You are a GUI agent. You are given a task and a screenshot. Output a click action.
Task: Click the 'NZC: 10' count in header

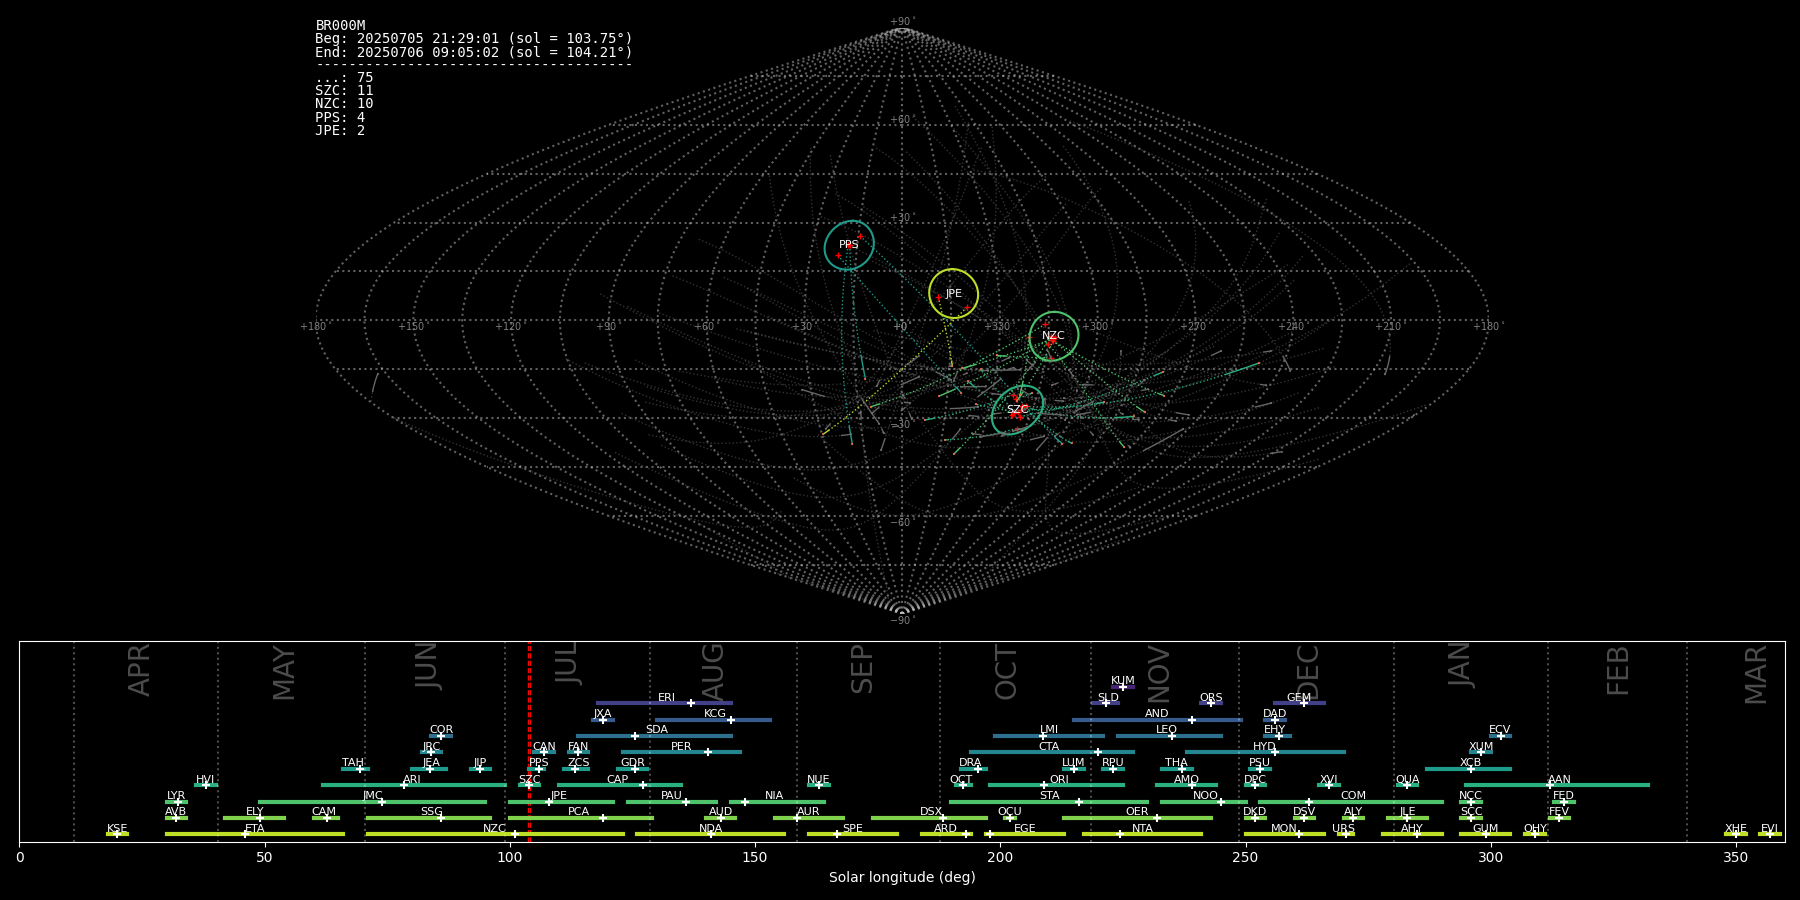[344, 104]
